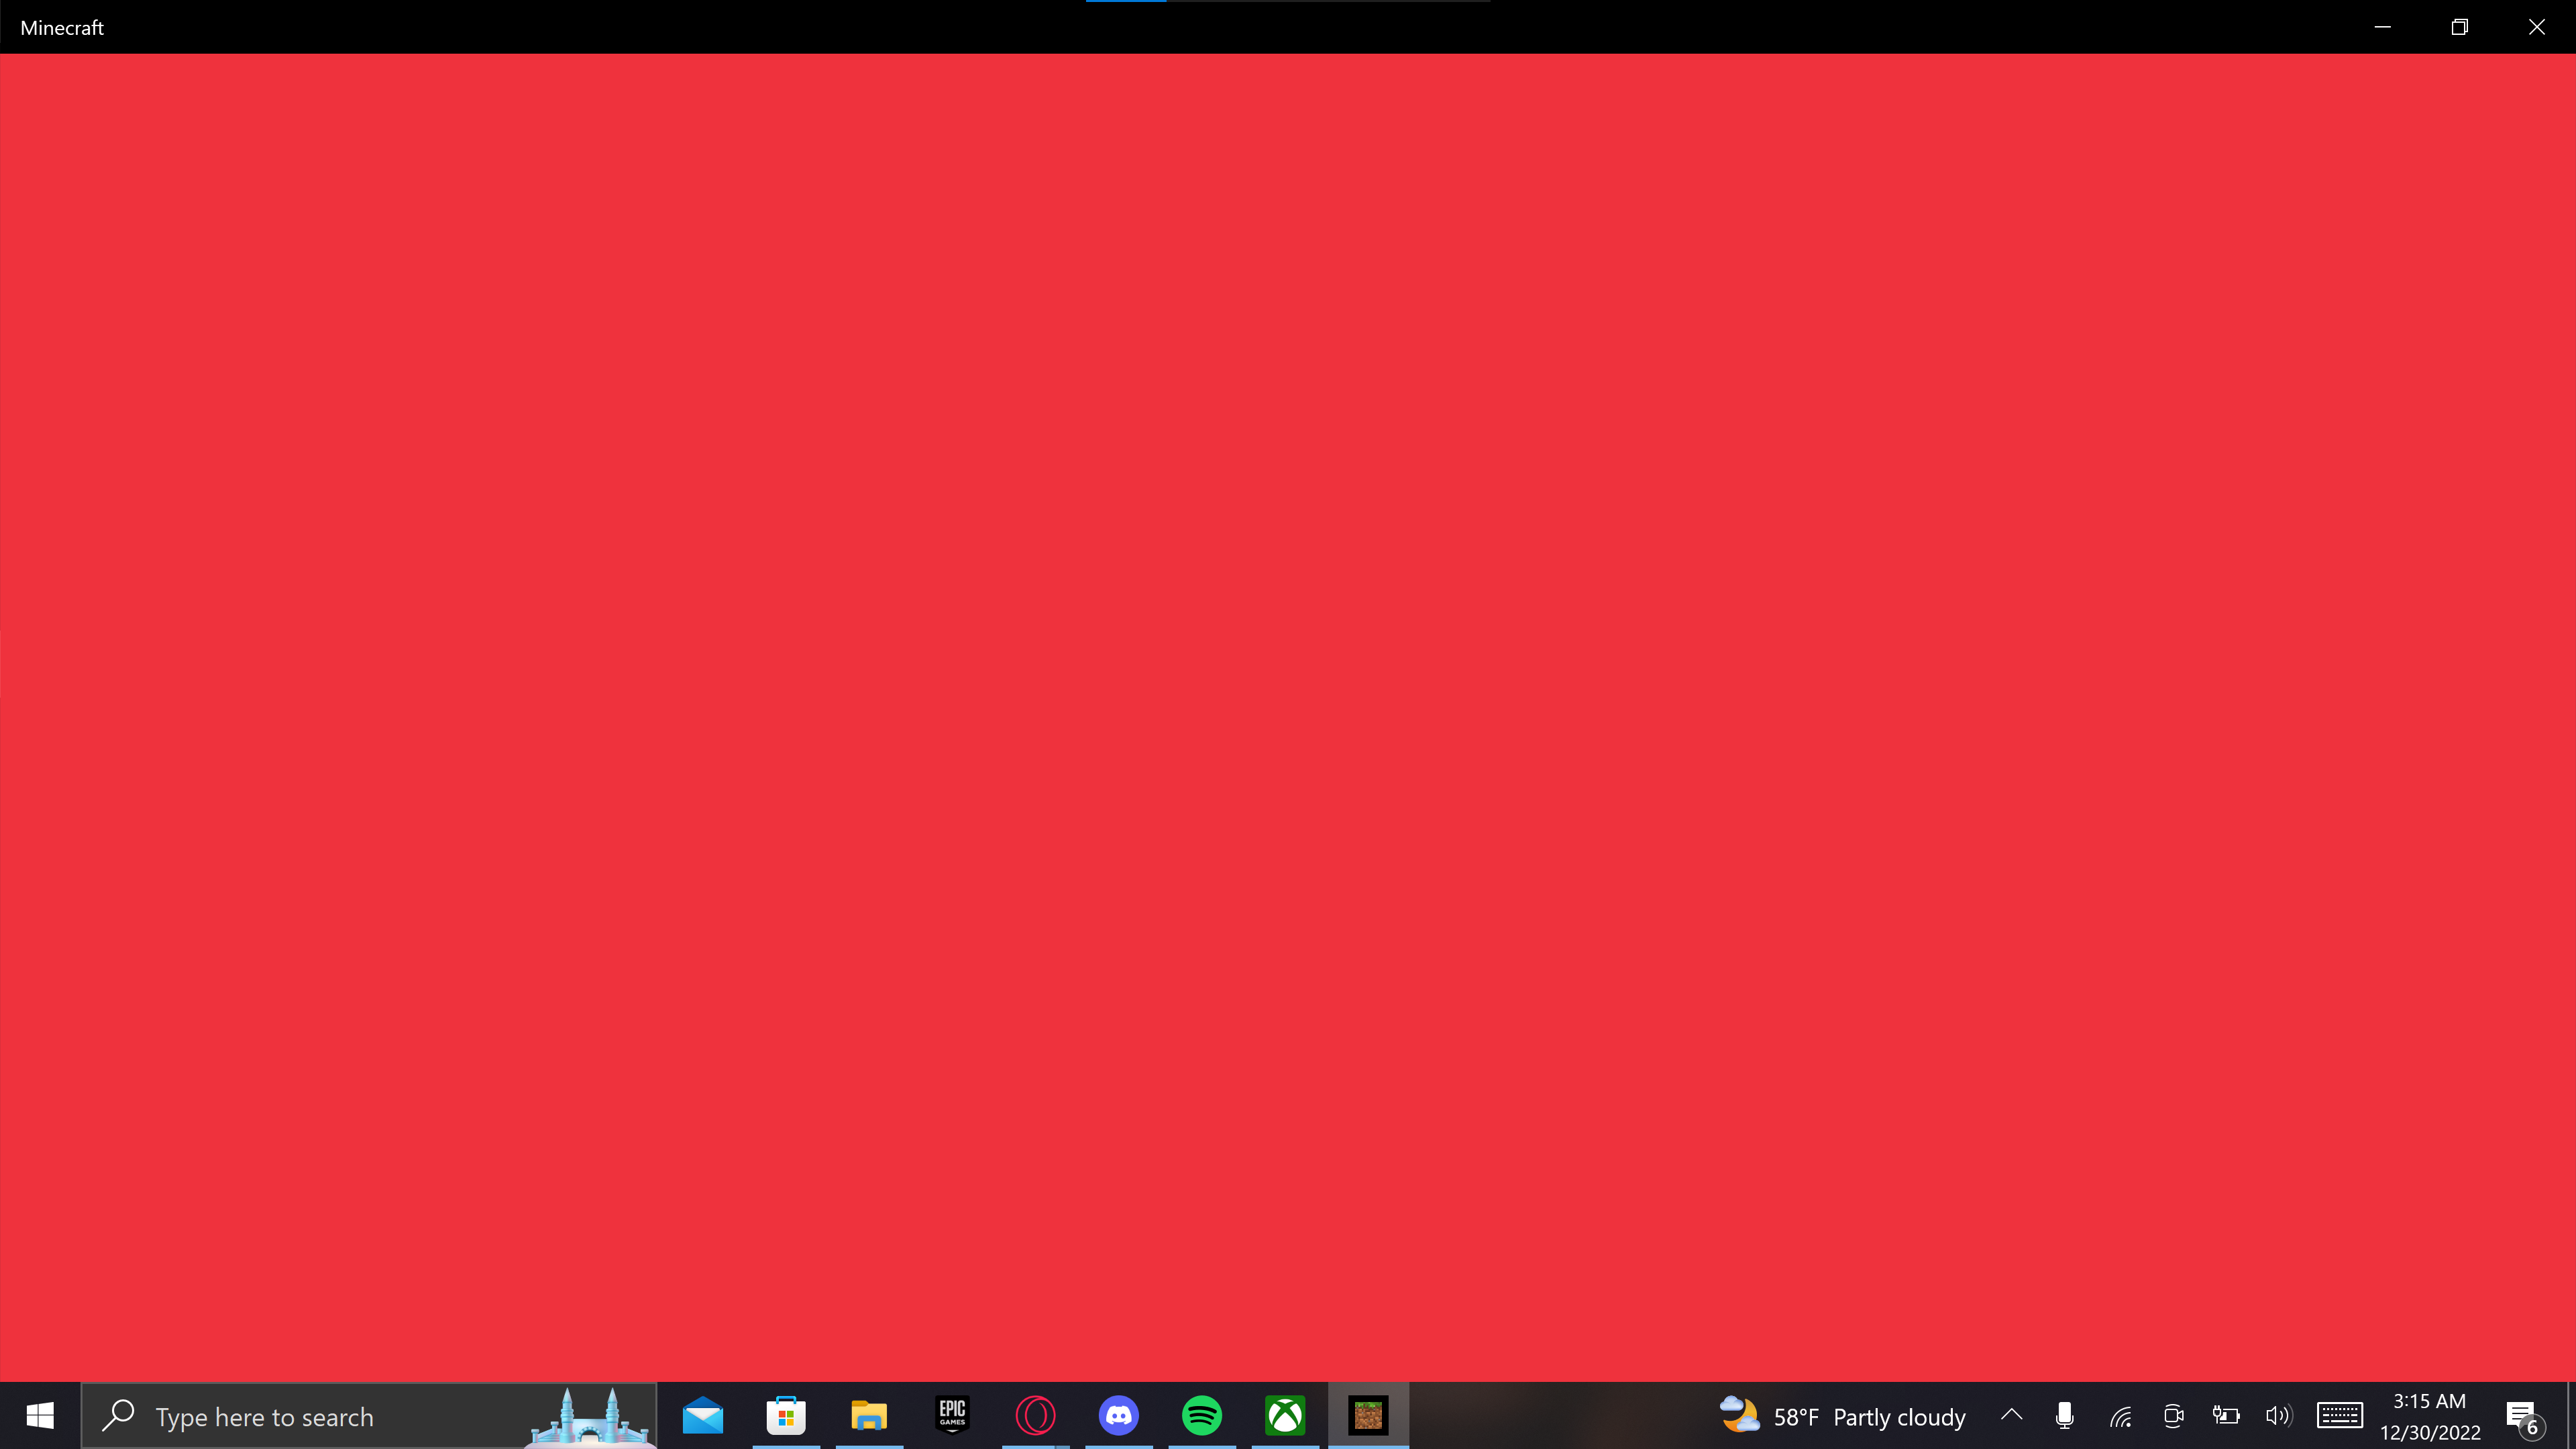Viewport: 2576px width, 1449px height.
Task: Open the volume speaker control
Action: point(2278,1416)
